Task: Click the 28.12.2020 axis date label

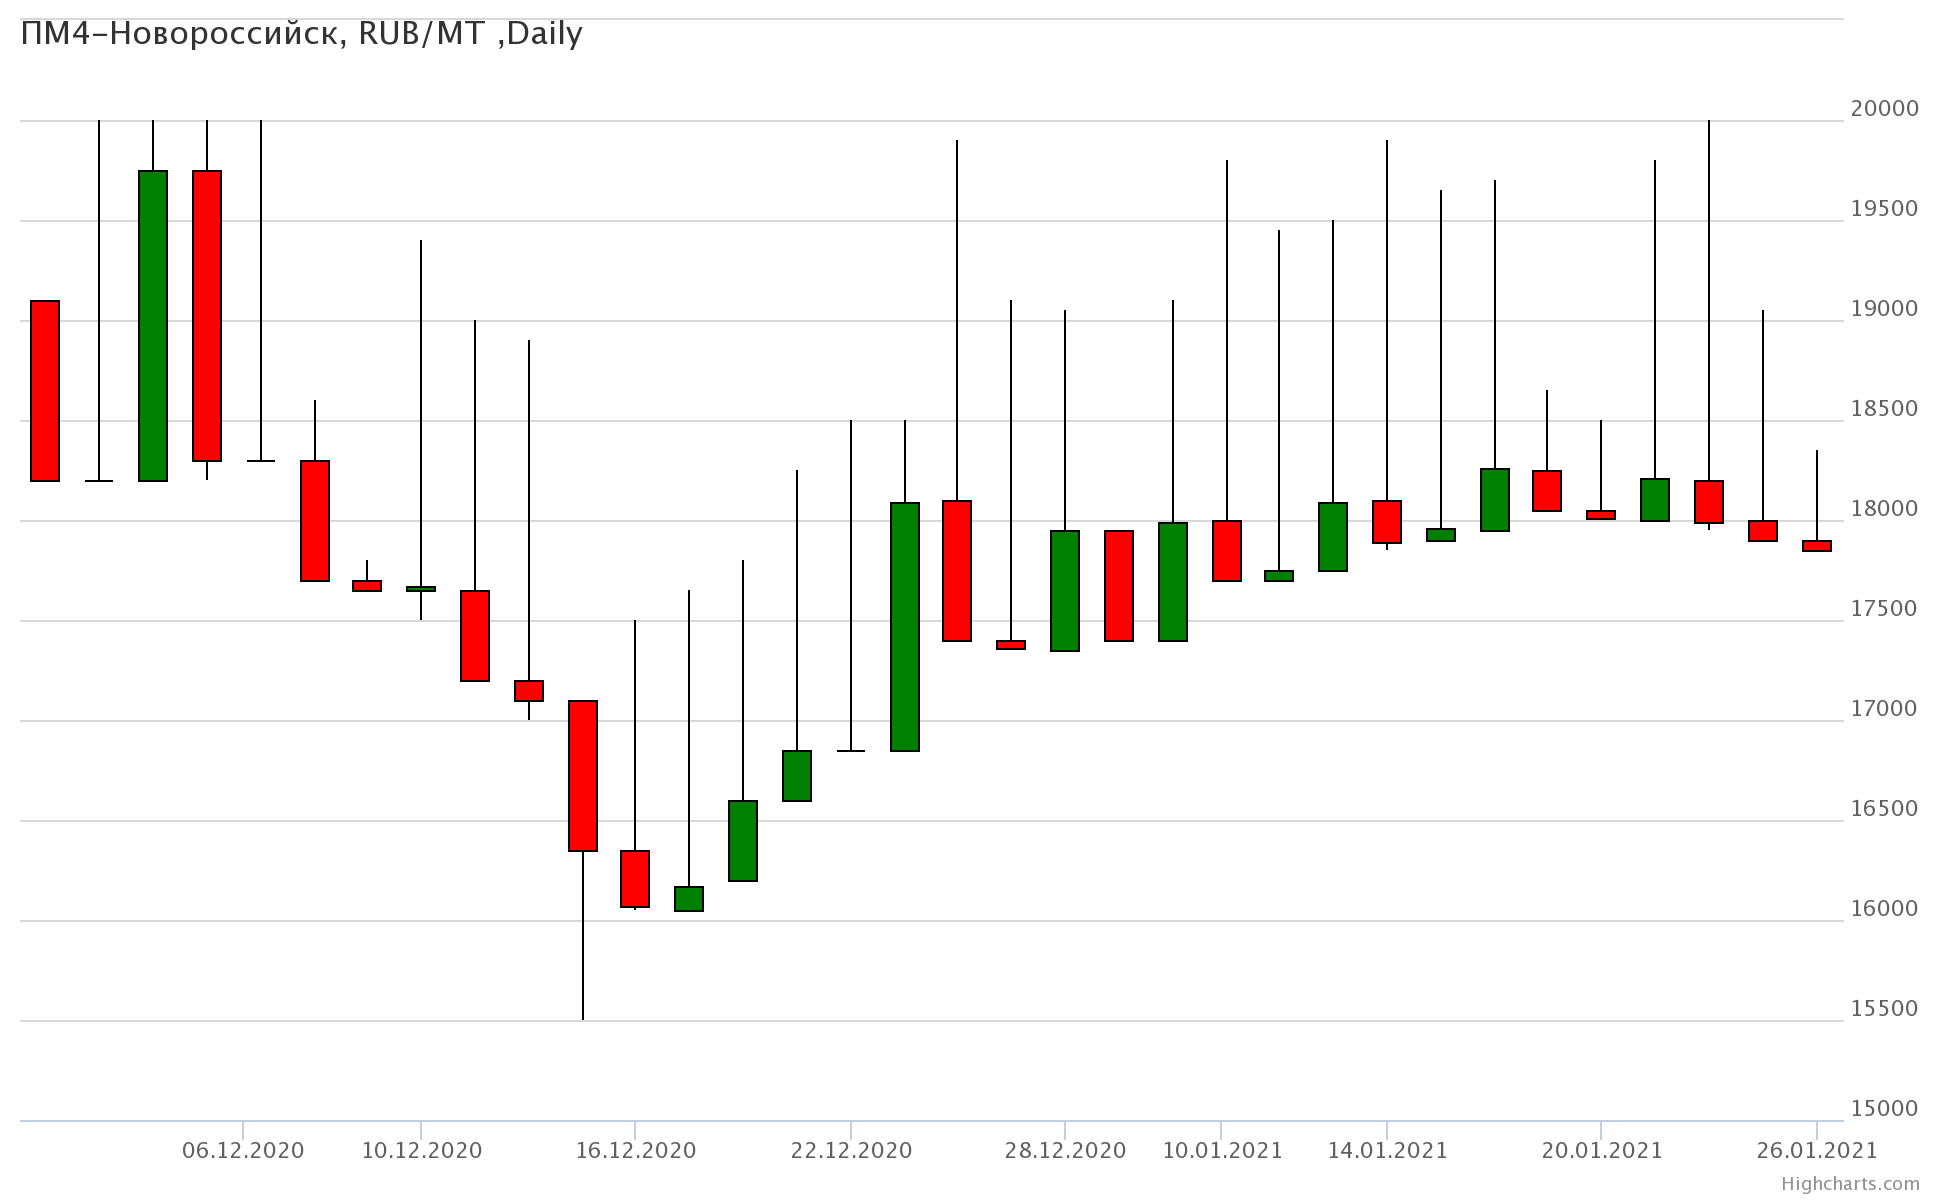Action: (1065, 1150)
